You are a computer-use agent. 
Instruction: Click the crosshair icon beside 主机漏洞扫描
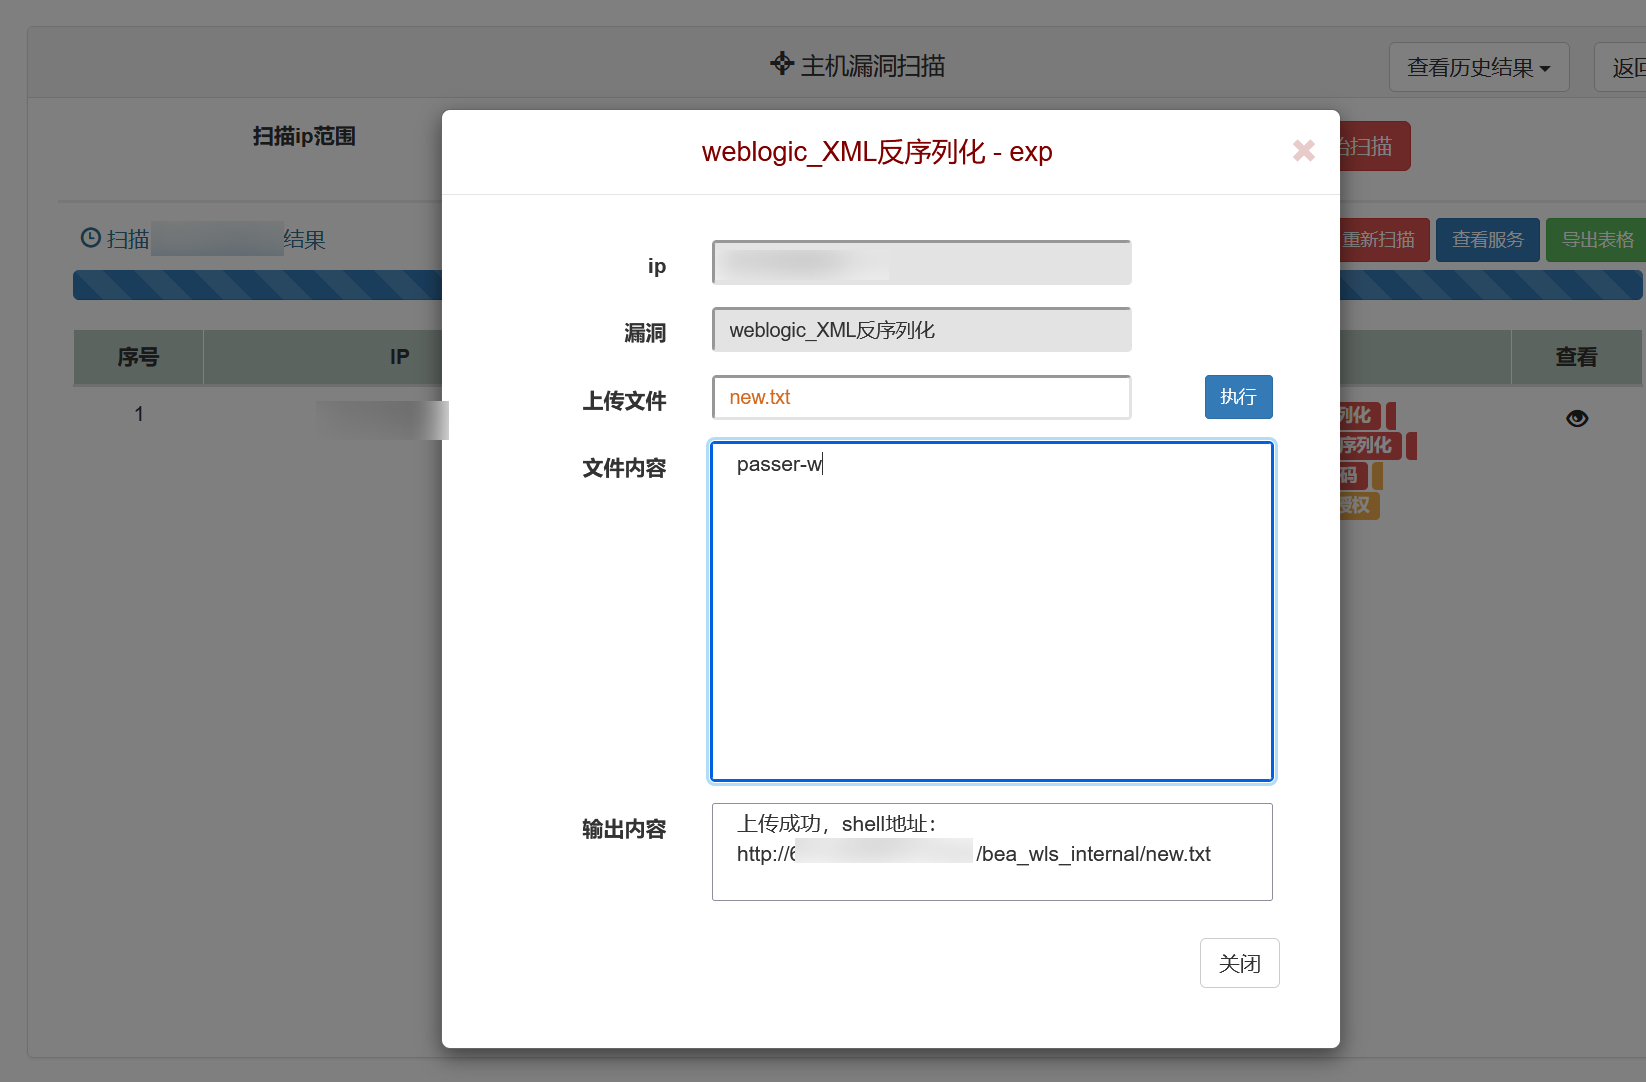[x=782, y=64]
